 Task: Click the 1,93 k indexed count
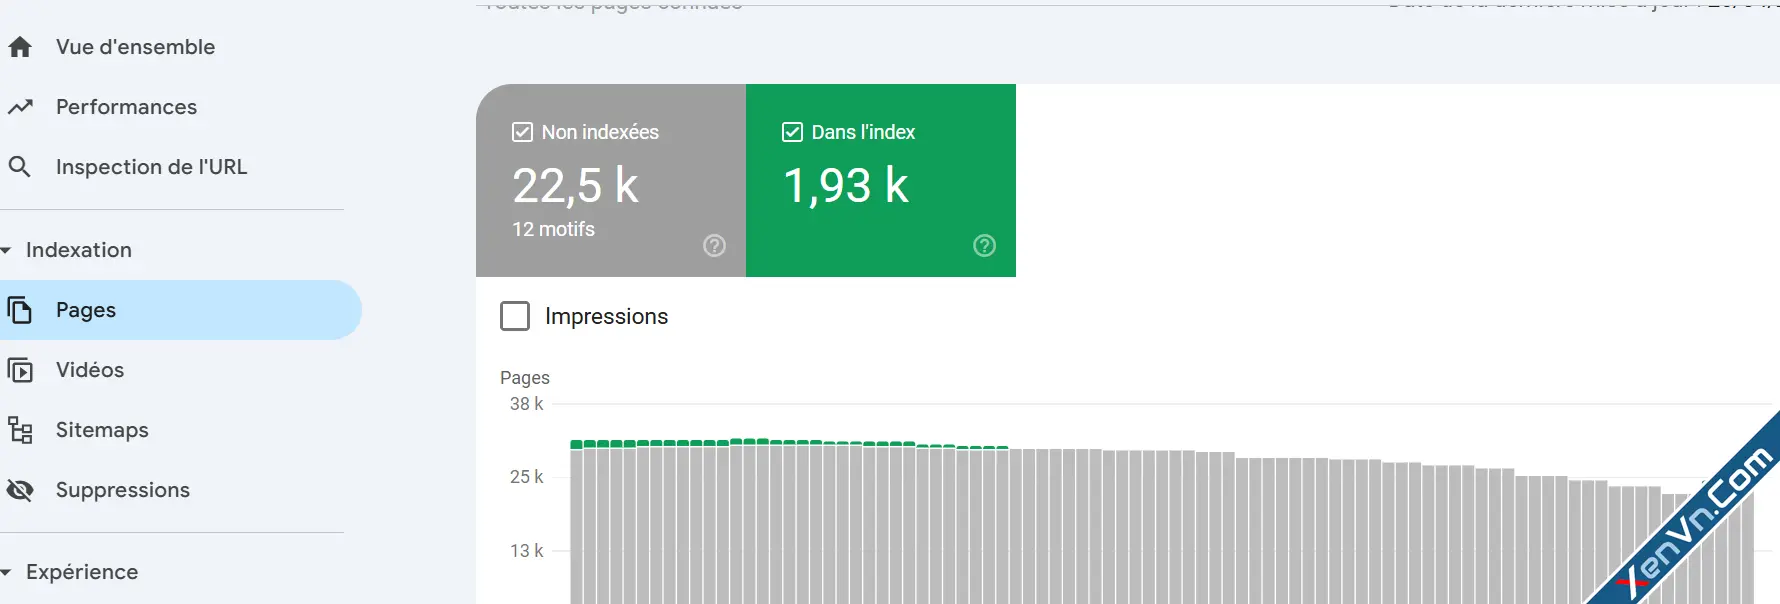845,186
